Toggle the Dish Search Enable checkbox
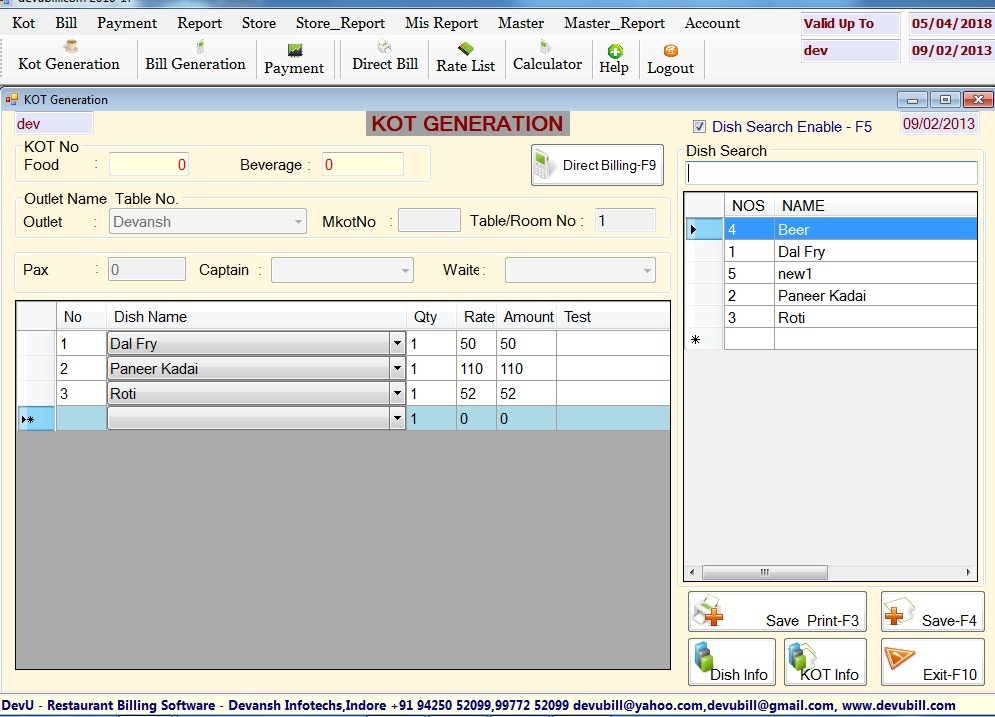Viewport: 995px width, 717px height. (700, 127)
